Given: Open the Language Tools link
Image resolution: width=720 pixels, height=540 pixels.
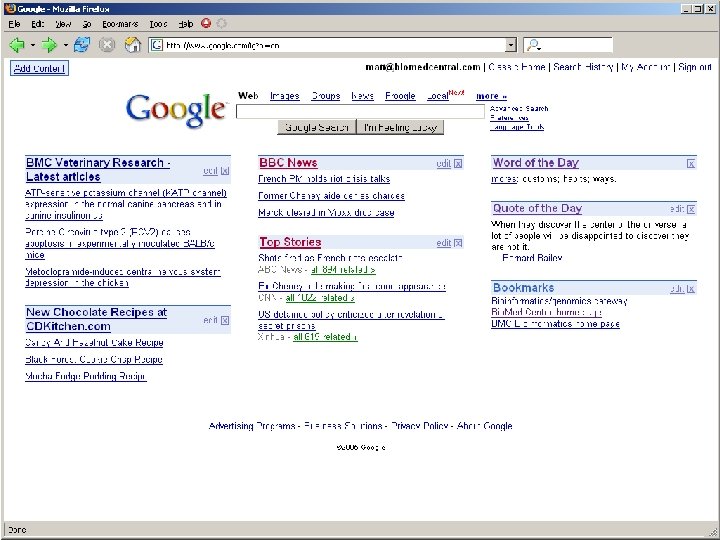Looking at the screenshot, I should 517,127.
